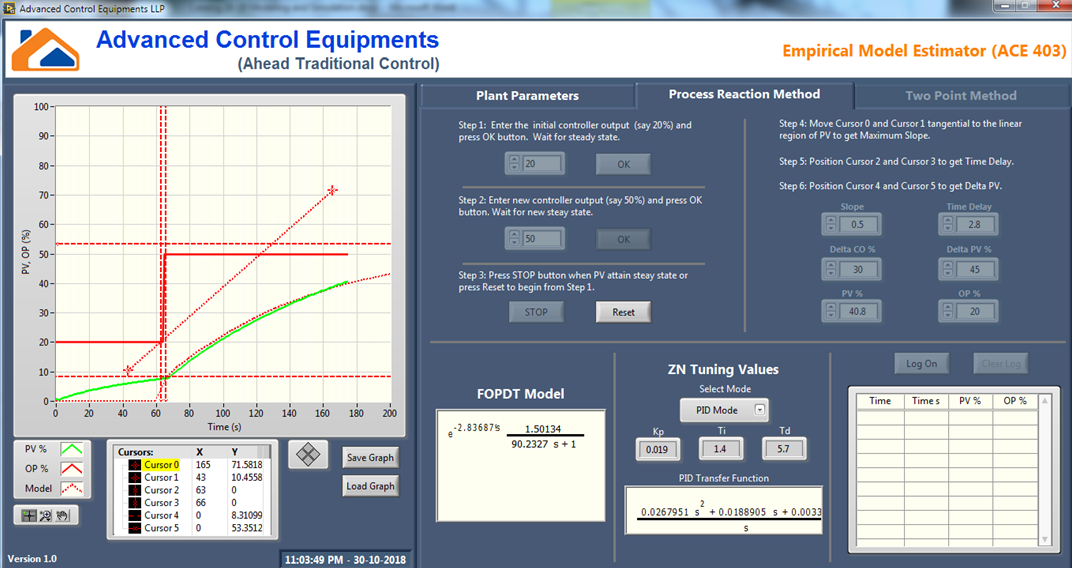This screenshot has height=568, width=1072.
Task: Open the Model dotted plot style swatch
Action: pos(72,488)
